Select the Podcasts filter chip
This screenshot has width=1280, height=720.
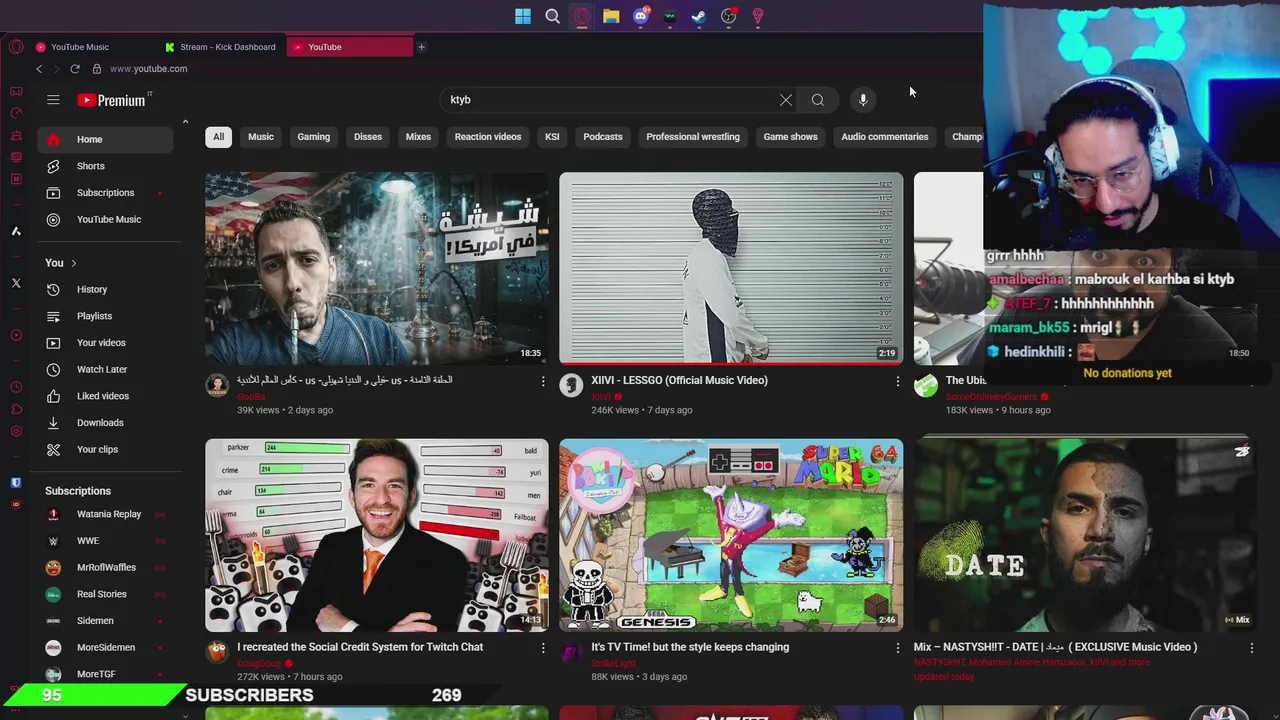[x=603, y=137]
